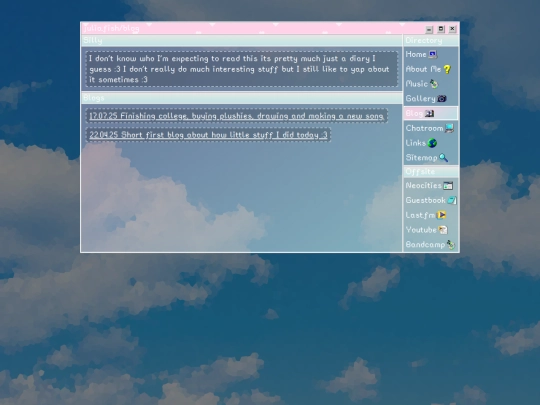Click the music icon beside Bandcamp
The image size is (540, 405).
450,245
